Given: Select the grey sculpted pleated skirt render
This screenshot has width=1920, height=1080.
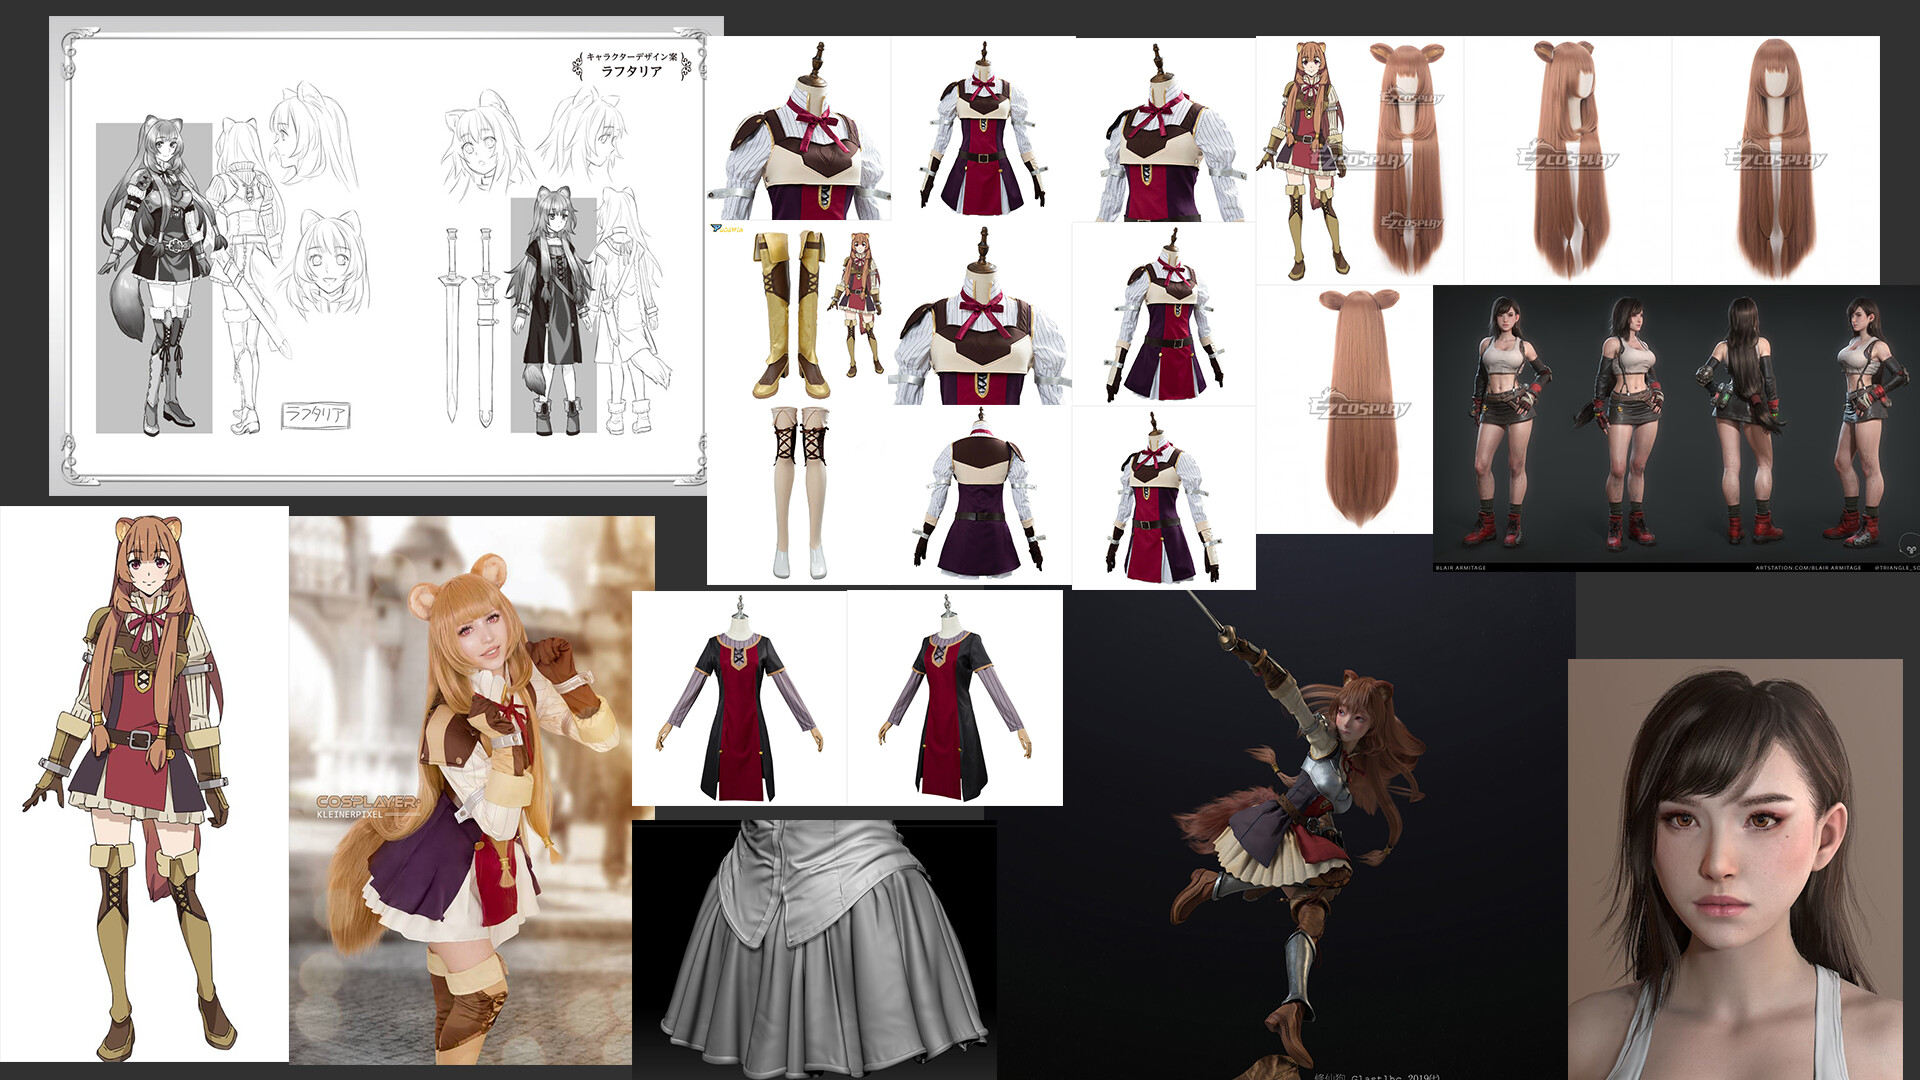Looking at the screenshot, I should 814,950.
